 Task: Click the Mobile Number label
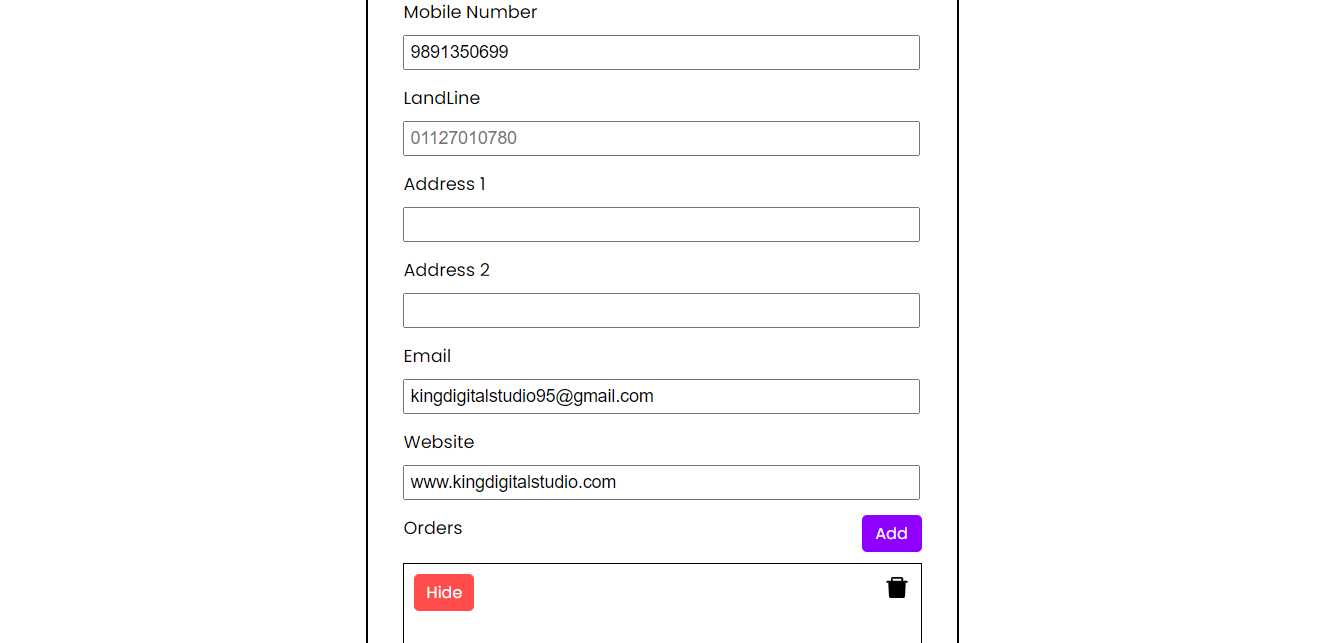click(470, 12)
